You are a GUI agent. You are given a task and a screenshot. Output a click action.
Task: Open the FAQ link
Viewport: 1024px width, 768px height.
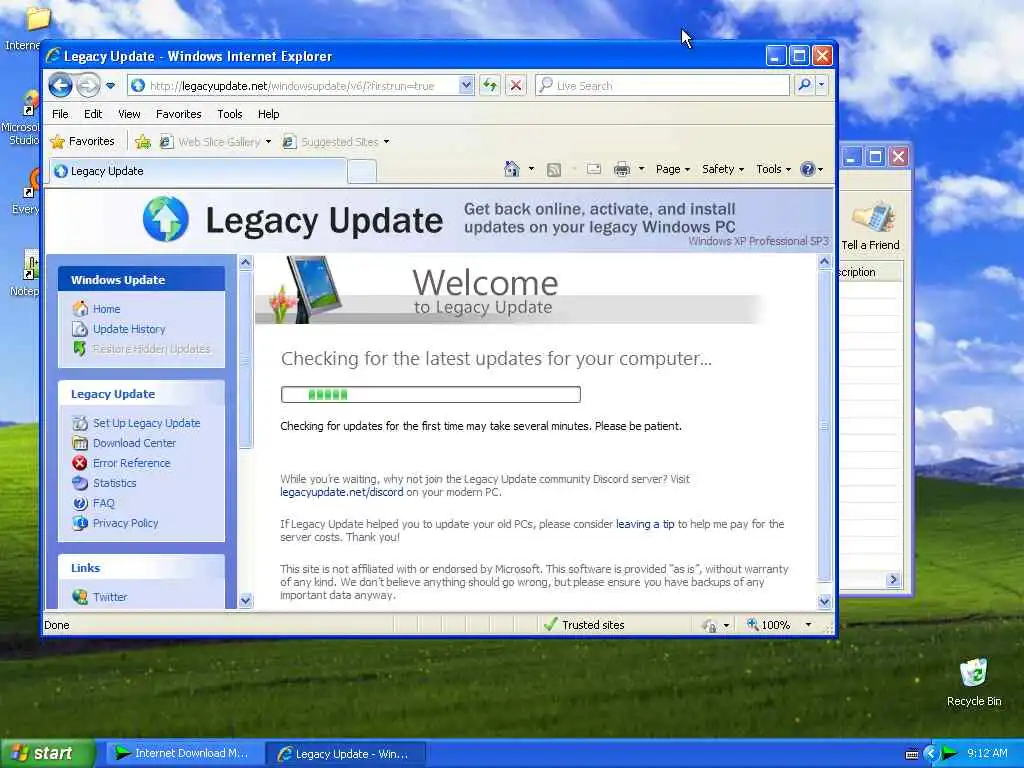103,503
